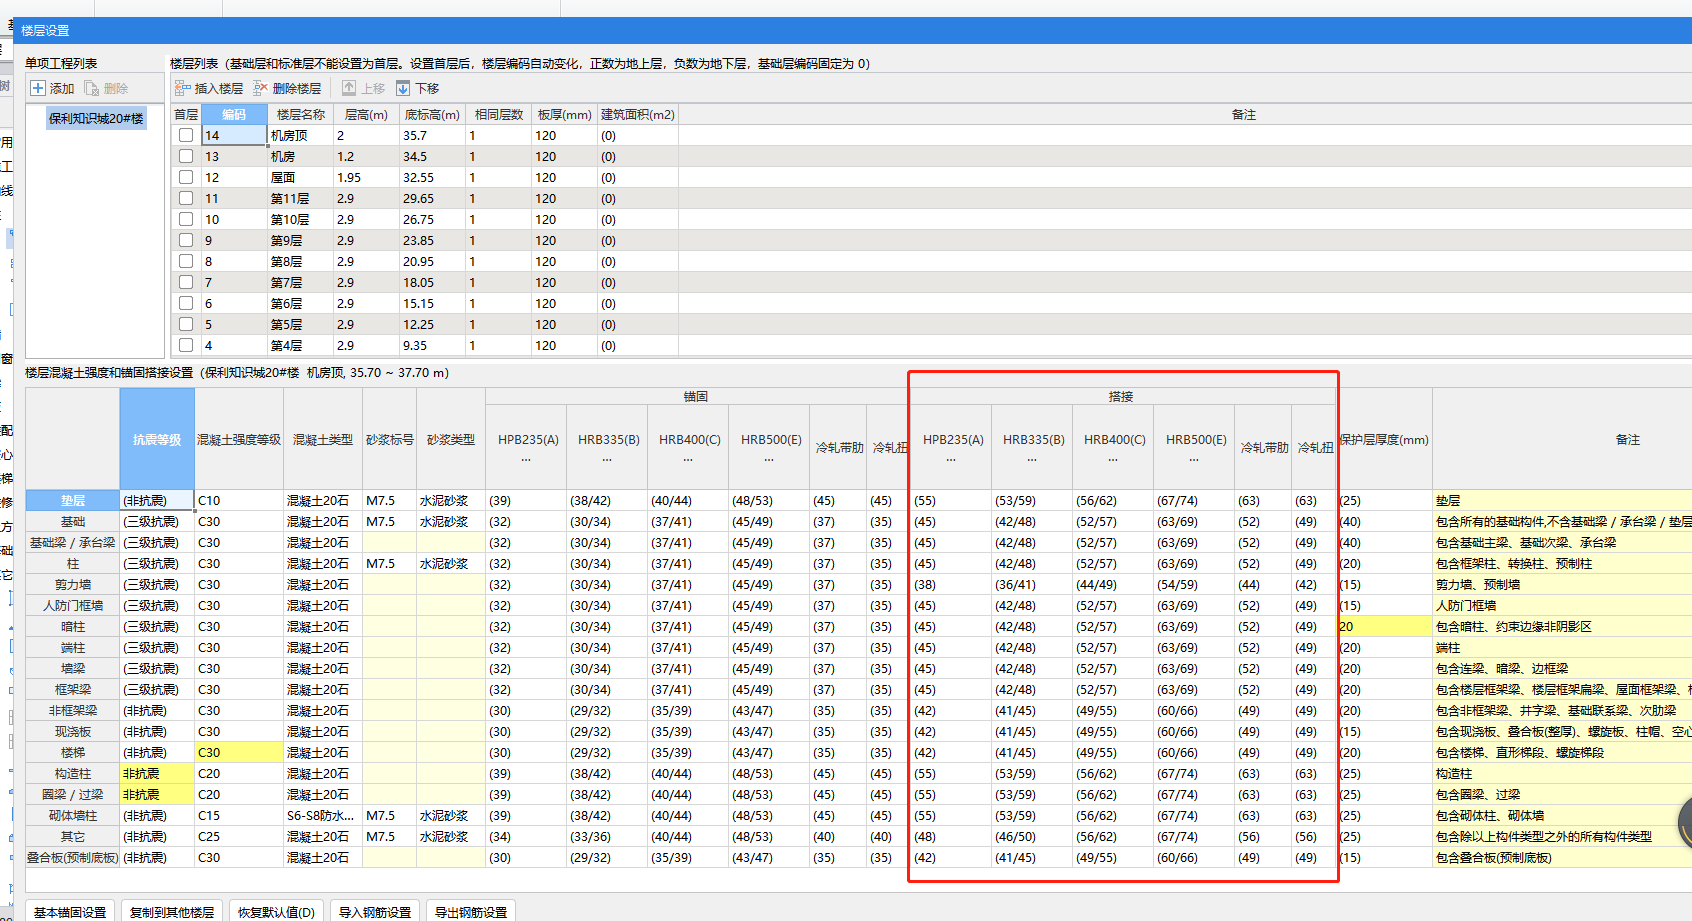Click C25 strength cell in 其它 row
1692x921 pixels.
click(x=239, y=836)
